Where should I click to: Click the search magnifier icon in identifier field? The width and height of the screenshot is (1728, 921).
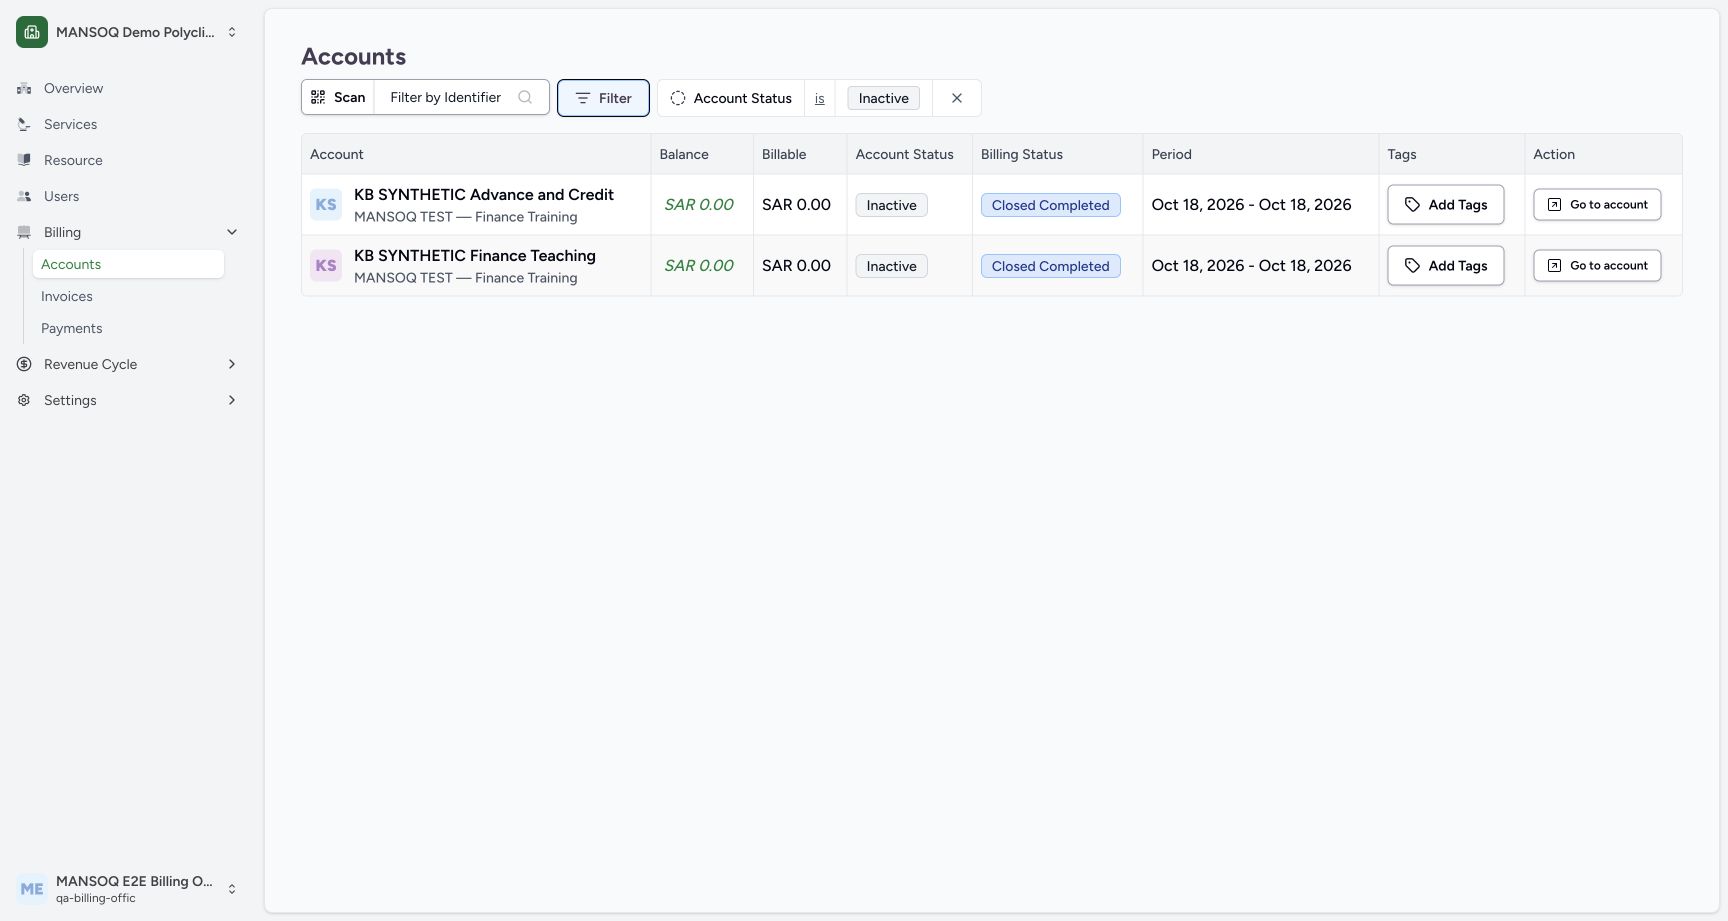click(525, 97)
